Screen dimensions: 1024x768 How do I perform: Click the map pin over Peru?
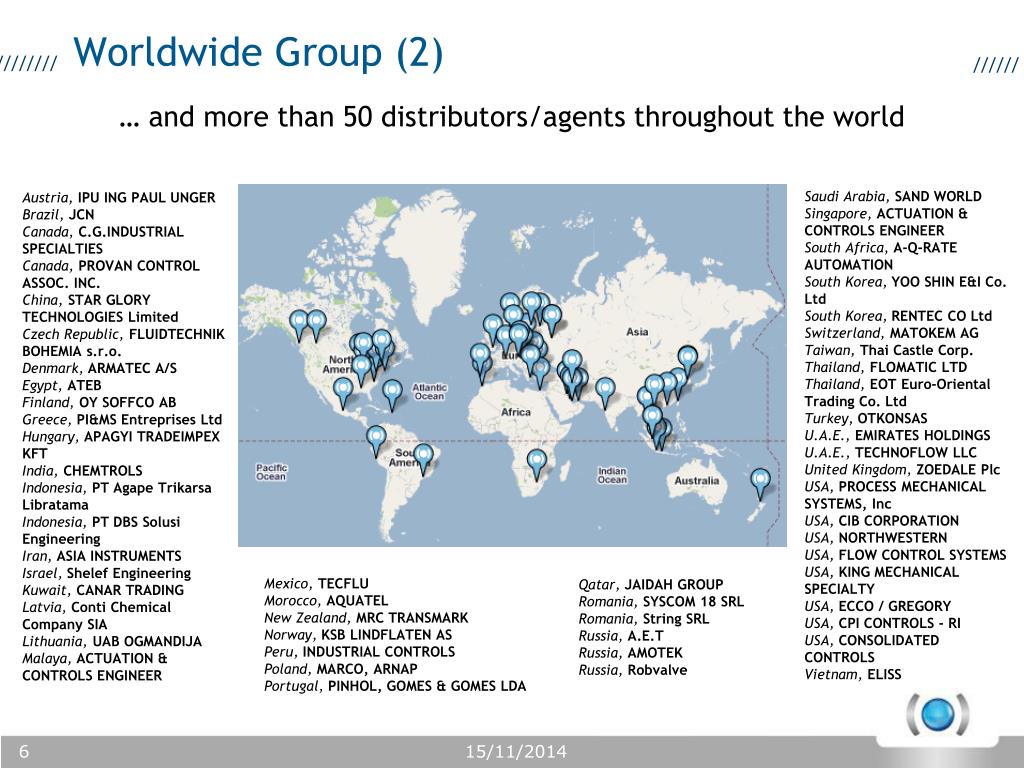point(376,441)
